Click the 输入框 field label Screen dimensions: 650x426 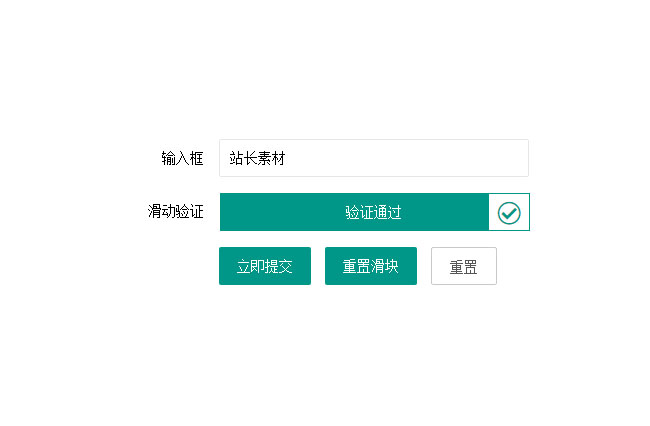click(182, 158)
